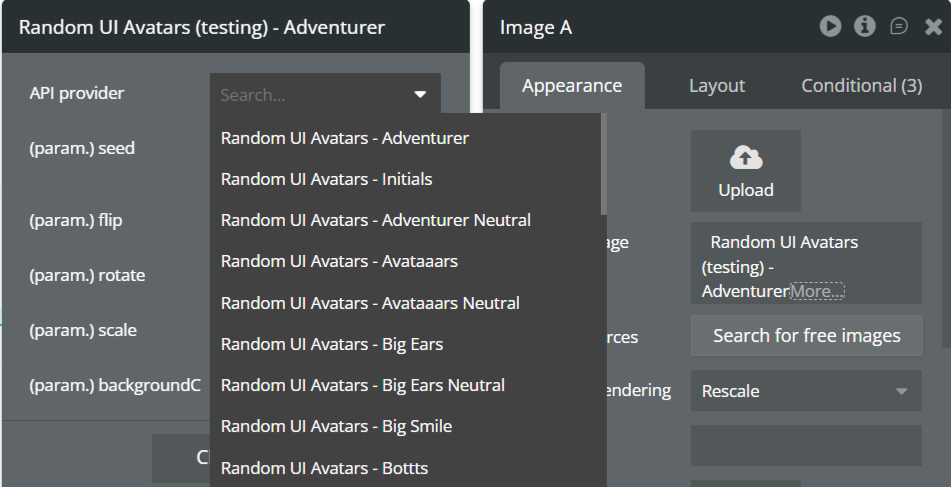Click the dropdown list scrollbar
Image resolution: width=951 pixels, height=487 pixels.
603,165
